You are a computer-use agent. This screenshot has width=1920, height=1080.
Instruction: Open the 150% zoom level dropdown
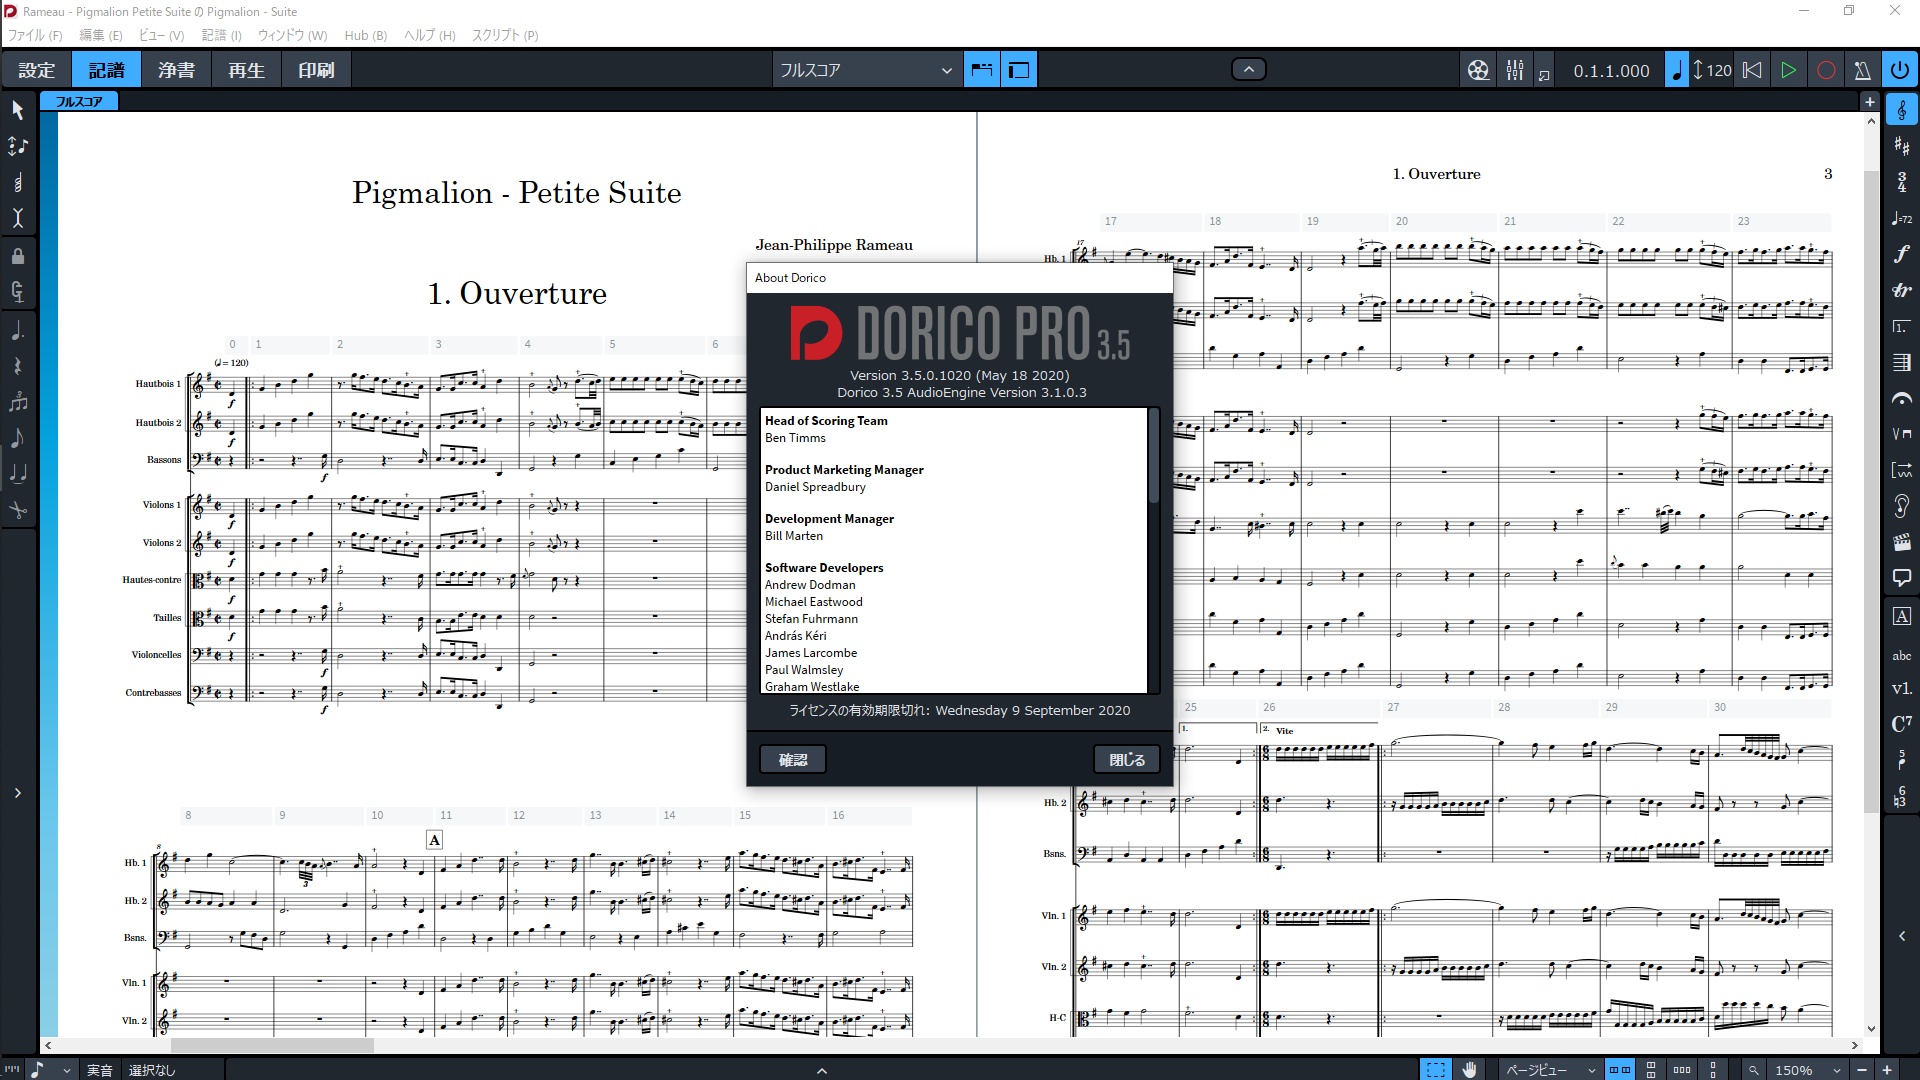point(1807,1070)
